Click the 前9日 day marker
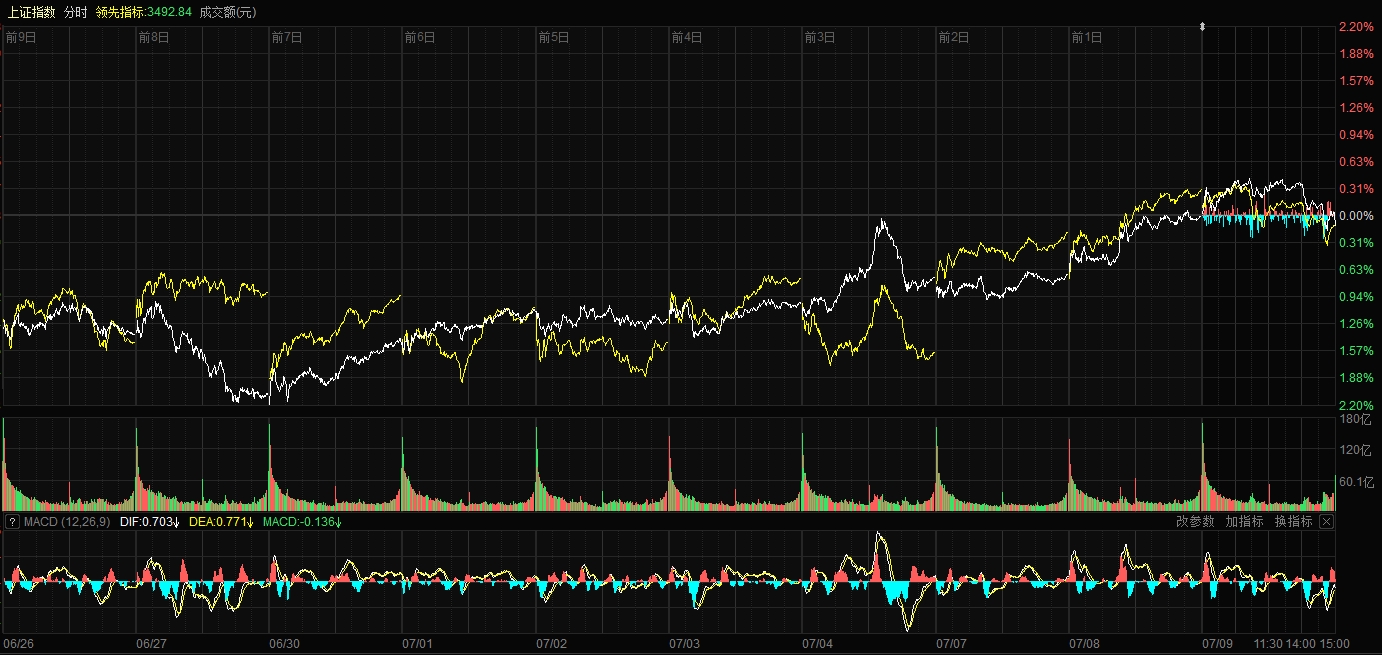 [21, 38]
